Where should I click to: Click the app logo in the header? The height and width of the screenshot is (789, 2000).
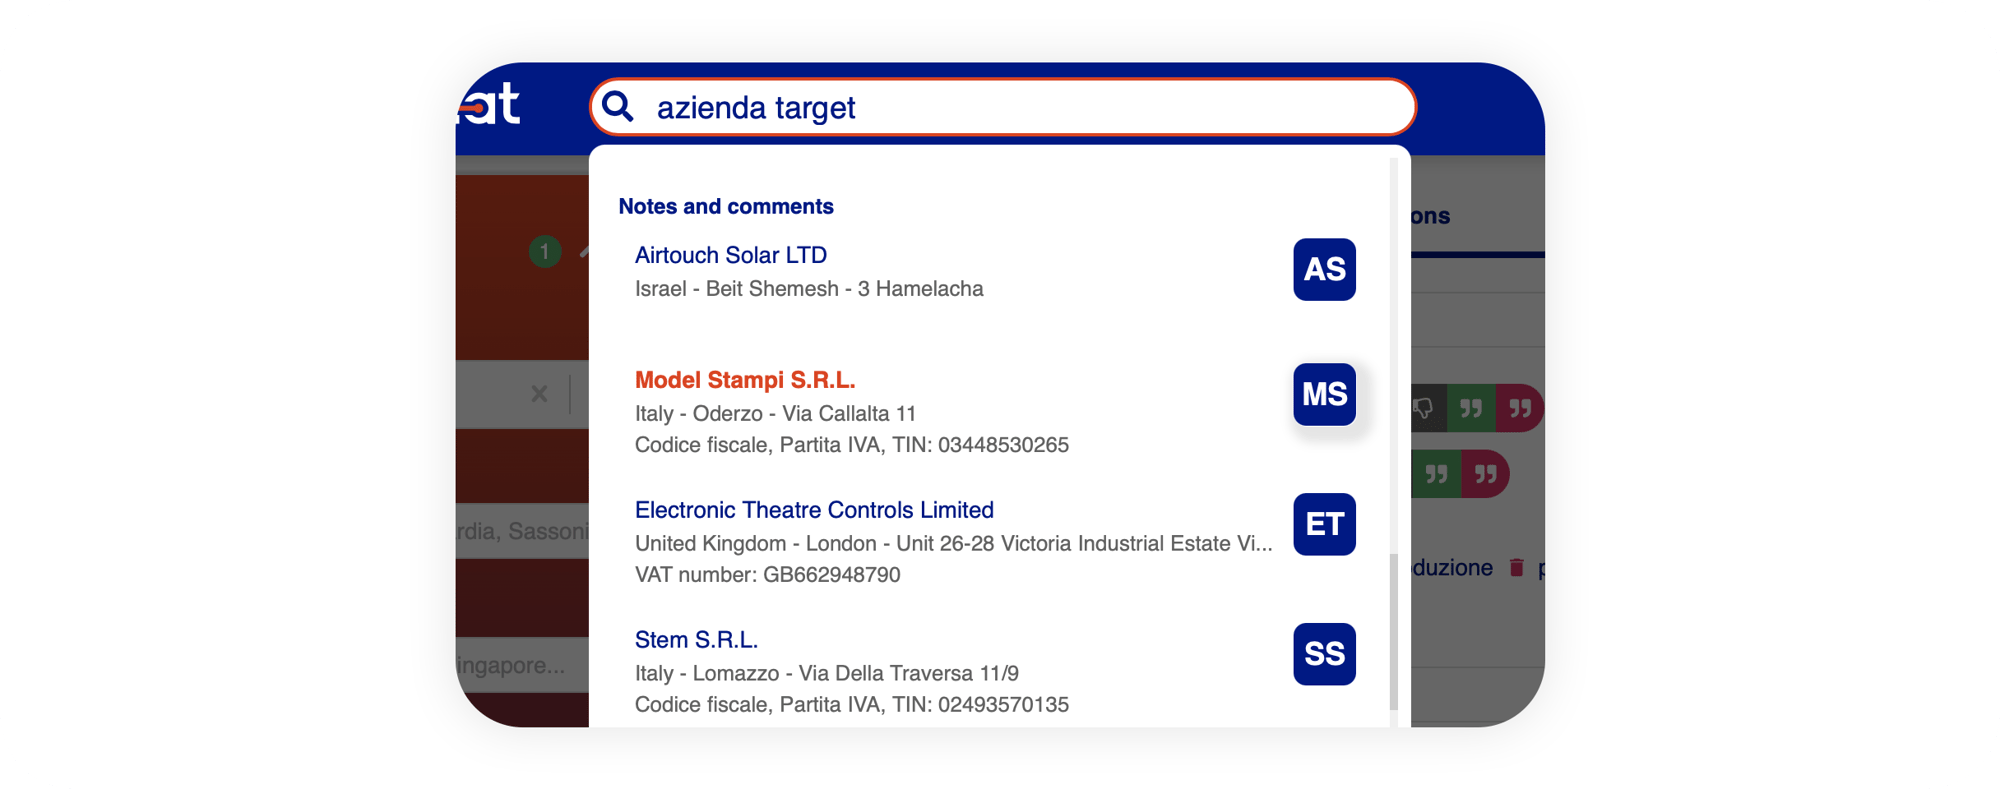point(490,103)
